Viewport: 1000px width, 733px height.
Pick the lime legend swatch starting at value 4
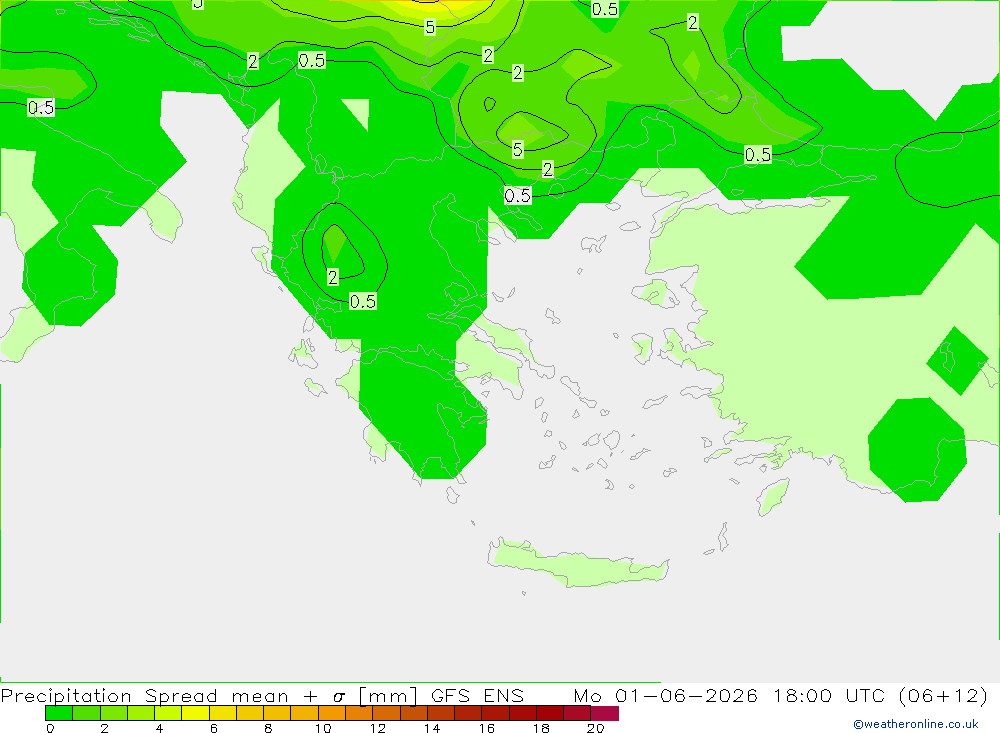tap(168, 713)
